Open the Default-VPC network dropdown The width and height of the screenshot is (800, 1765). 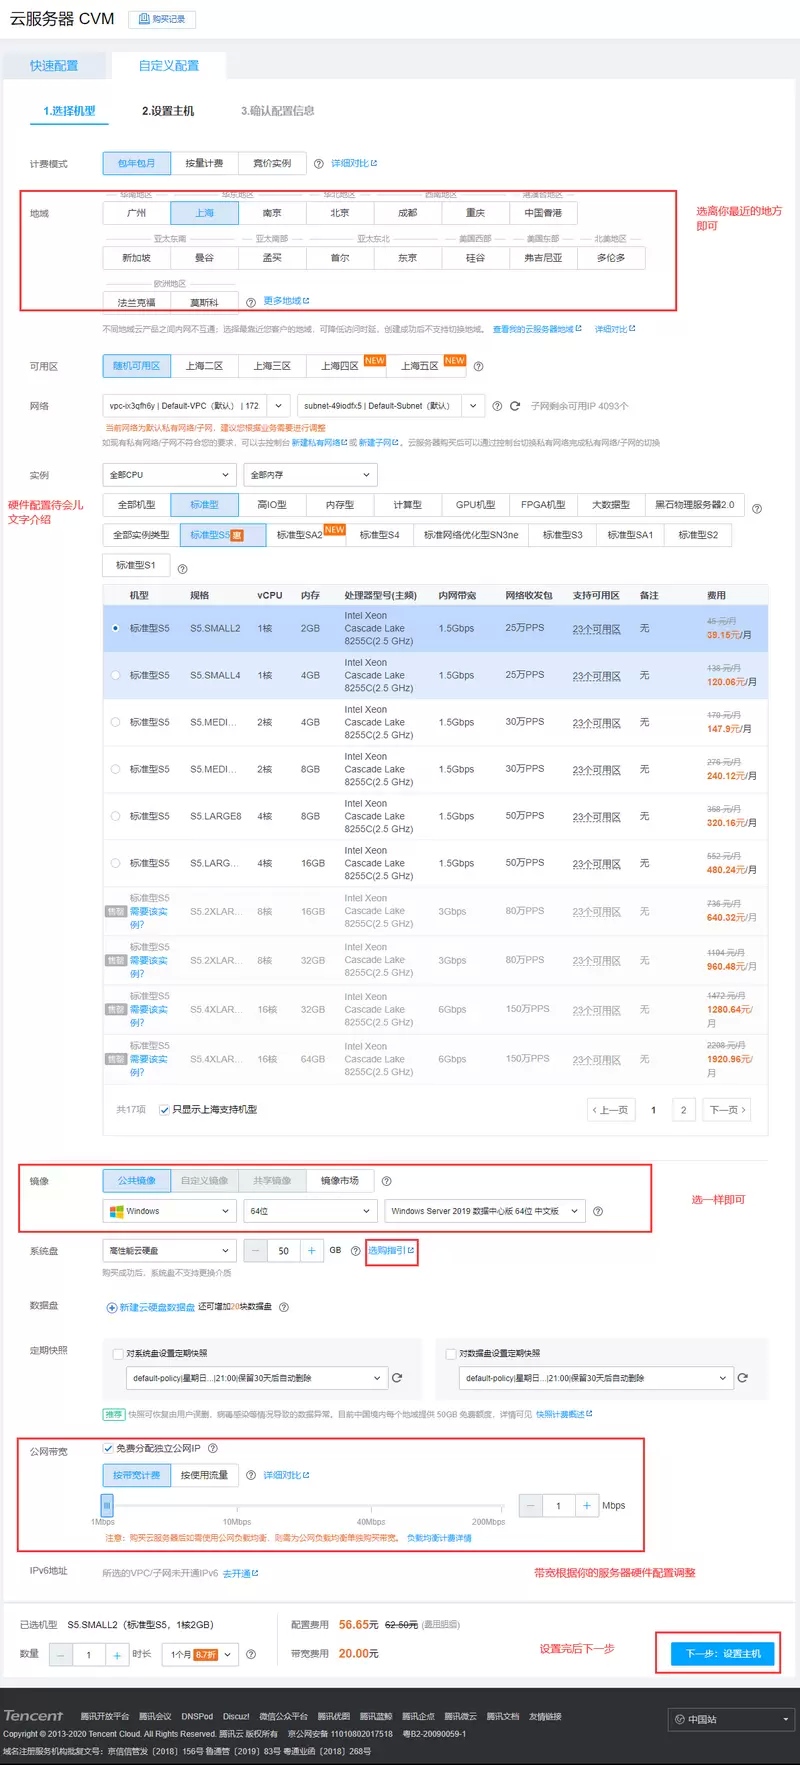pyautogui.click(x=197, y=406)
